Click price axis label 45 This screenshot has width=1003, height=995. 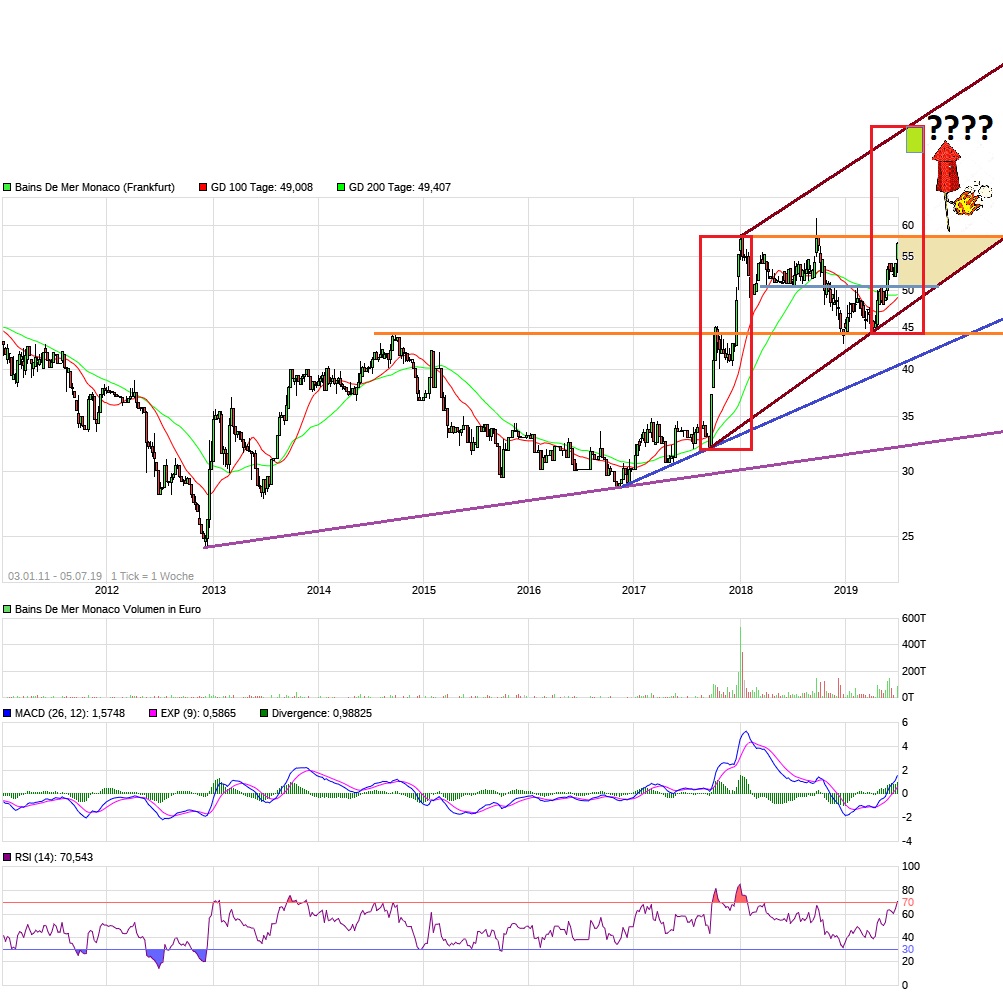(908, 328)
